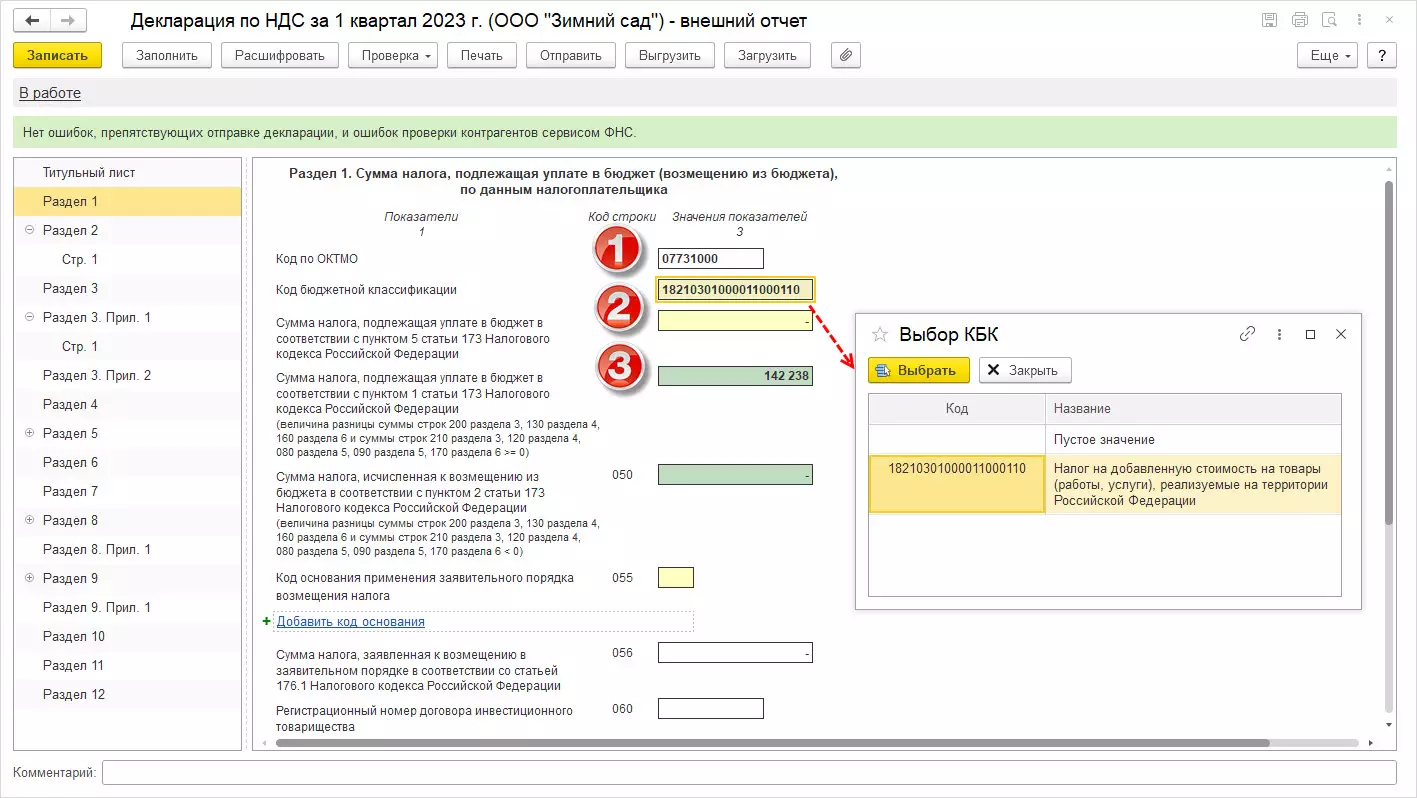
Task: Select the Пустое значение row
Action: tap(1104, 440)
